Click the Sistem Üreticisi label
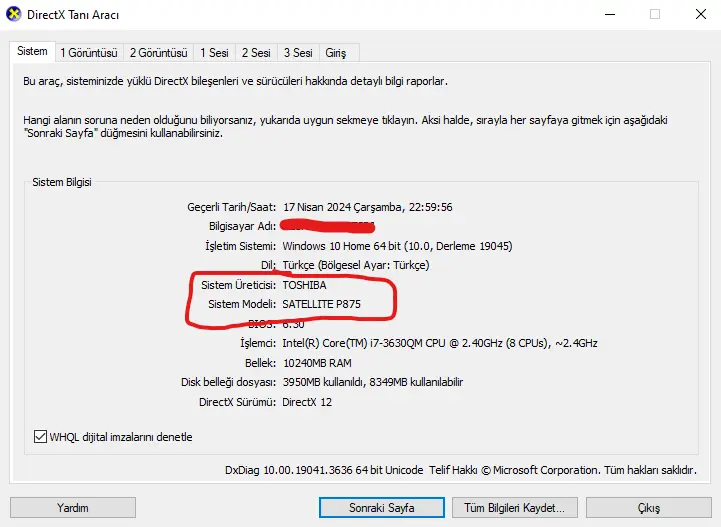Image resolution: width=721 pixels, height=527 pixels. tap(238, 285)
